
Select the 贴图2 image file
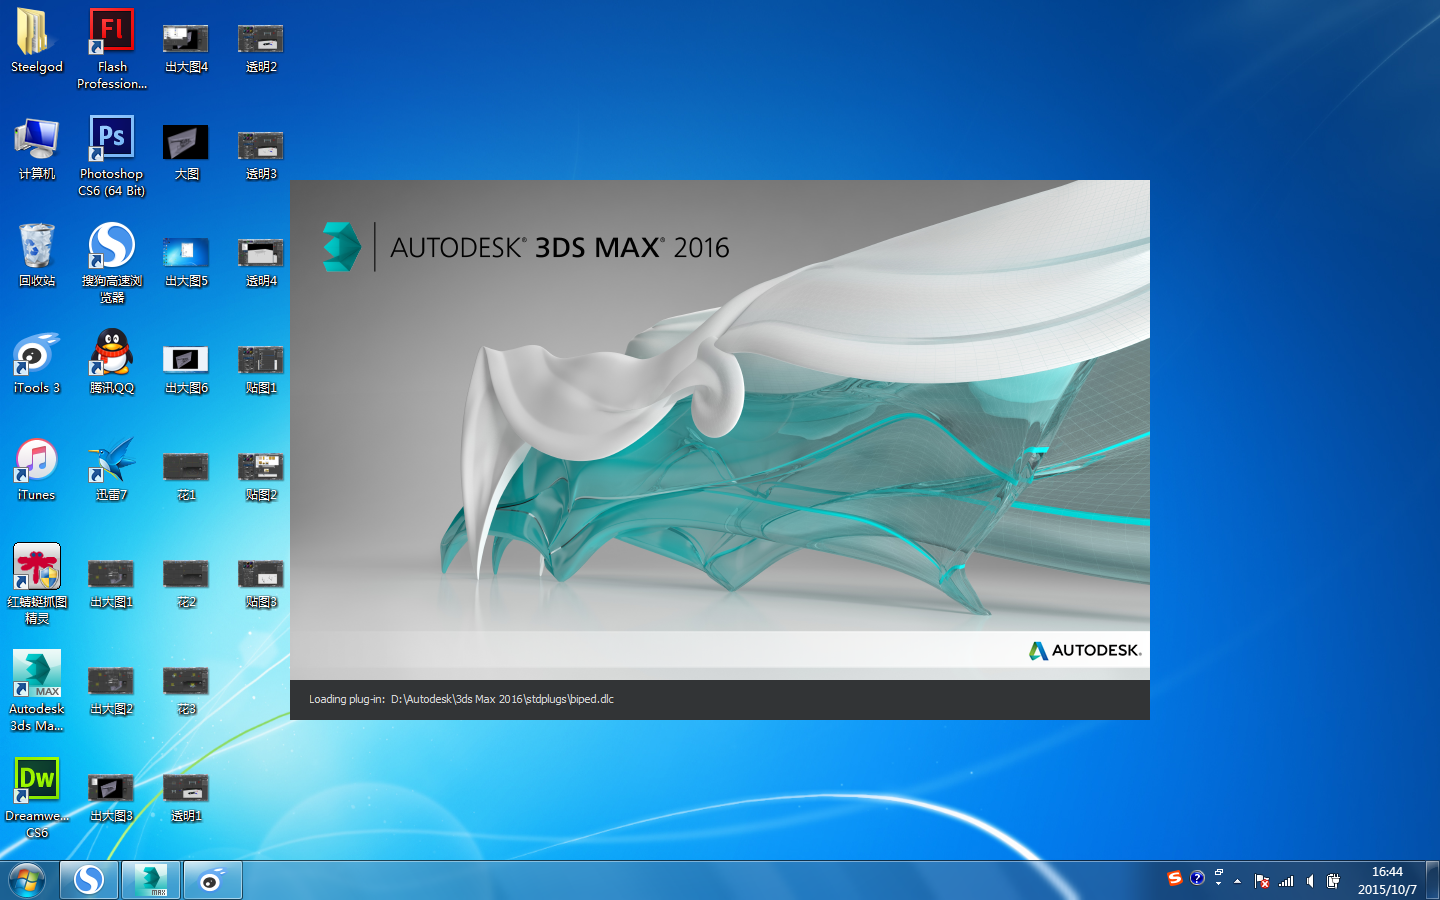point(261,476)
